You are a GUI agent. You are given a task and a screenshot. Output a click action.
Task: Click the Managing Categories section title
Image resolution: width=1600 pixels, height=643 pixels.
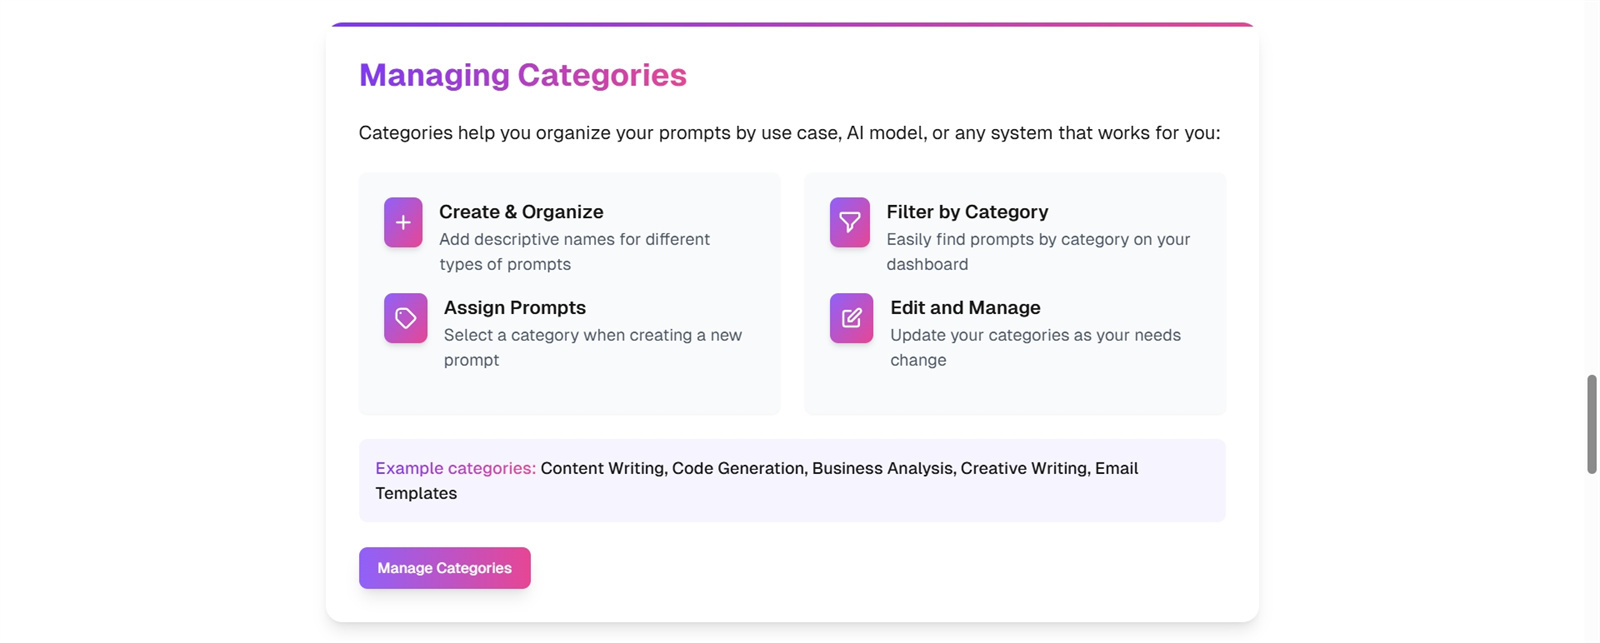[523, 75]
